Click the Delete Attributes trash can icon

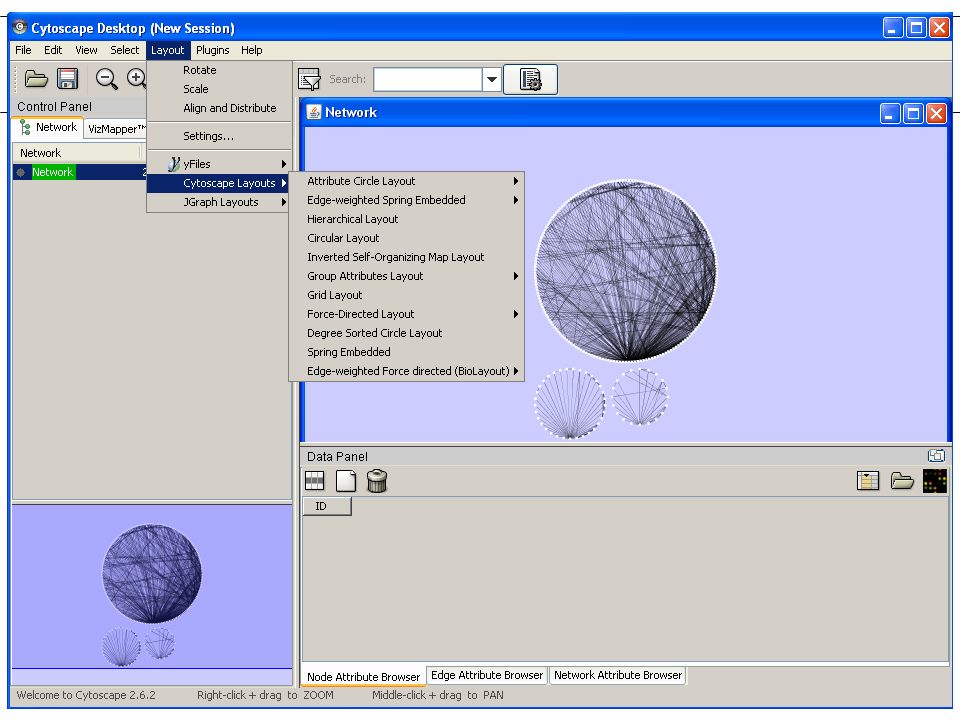[x=377, y=481]
